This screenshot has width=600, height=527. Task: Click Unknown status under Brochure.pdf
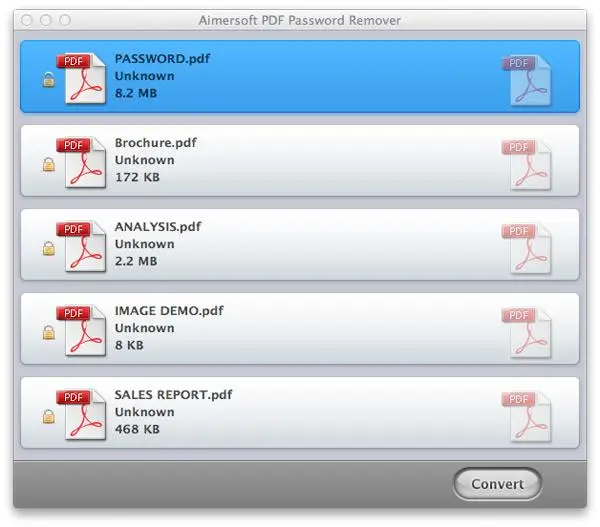(145, 160)
